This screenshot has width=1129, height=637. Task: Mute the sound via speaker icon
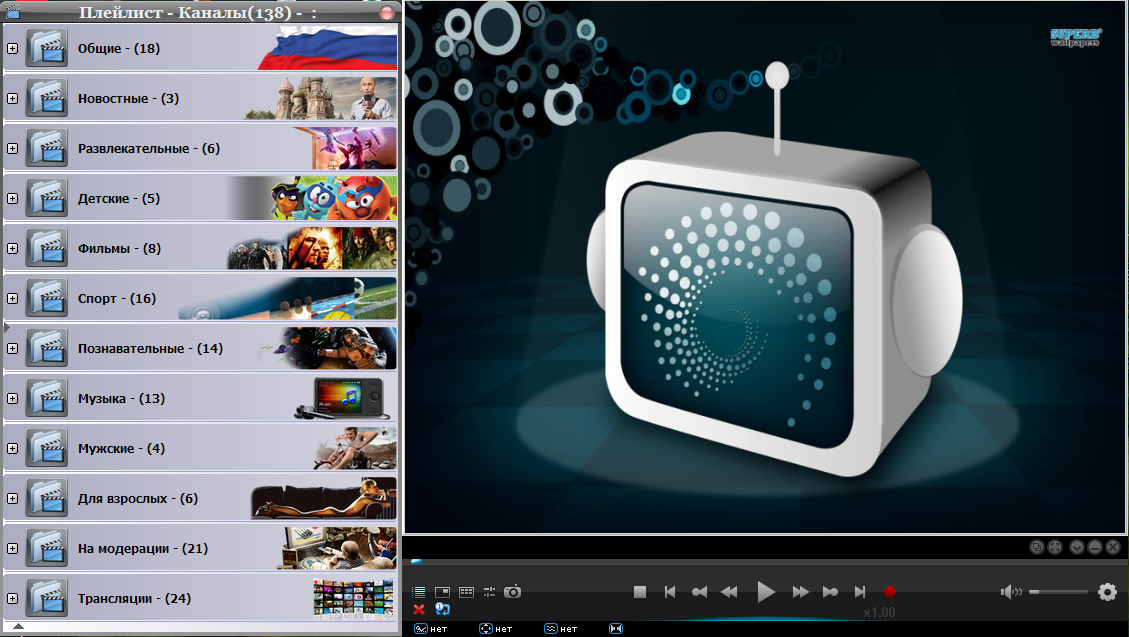pyautogui.click(x=1011, y=592)
